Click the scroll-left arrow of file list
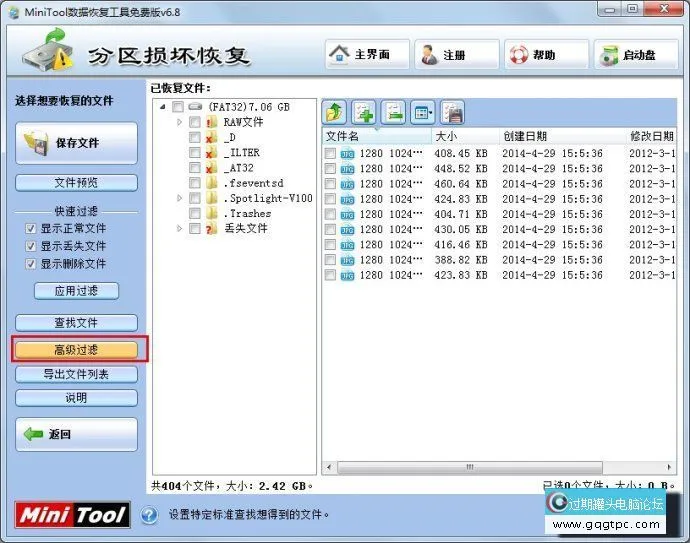690x543 pixels. point(329,467)
